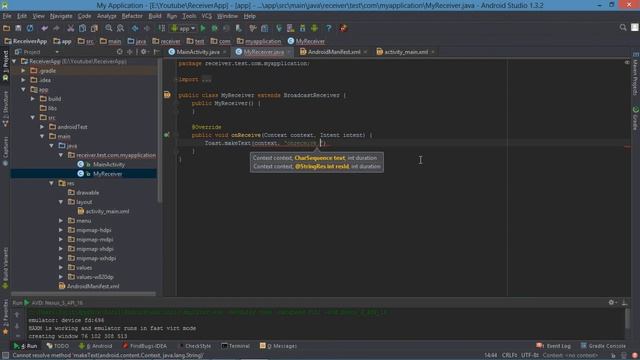Open the app run configuration dropdown
The height and width of the screenshot is (360, 640).
(184, 28)
